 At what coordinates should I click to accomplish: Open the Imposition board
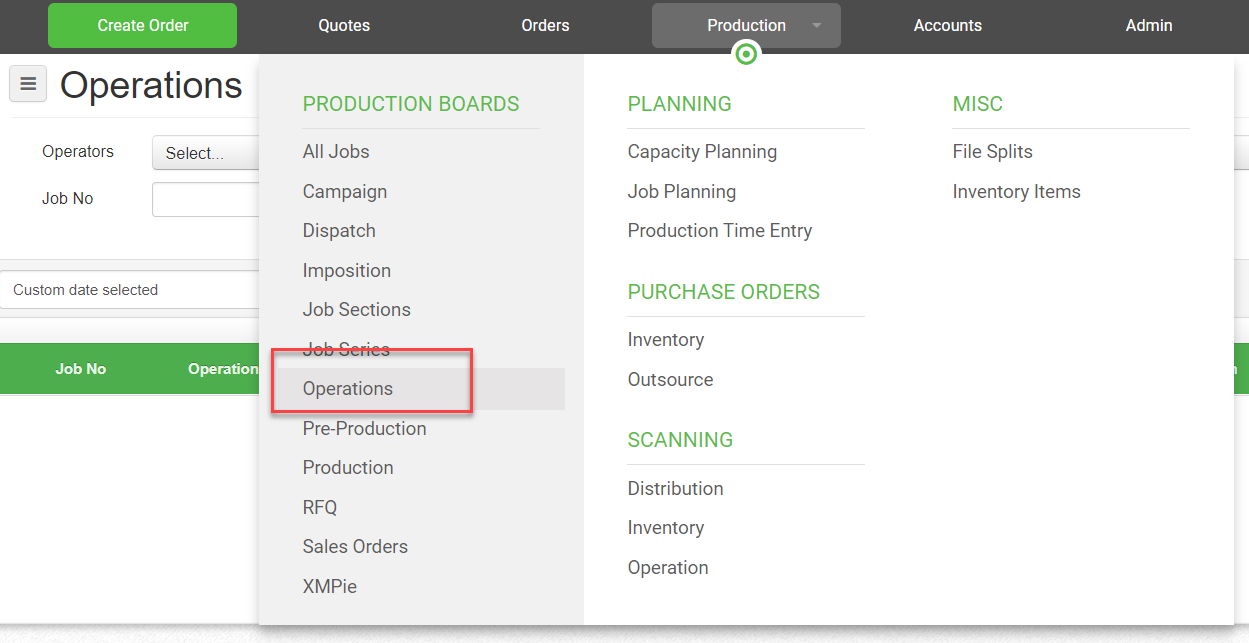coord(346,271)
